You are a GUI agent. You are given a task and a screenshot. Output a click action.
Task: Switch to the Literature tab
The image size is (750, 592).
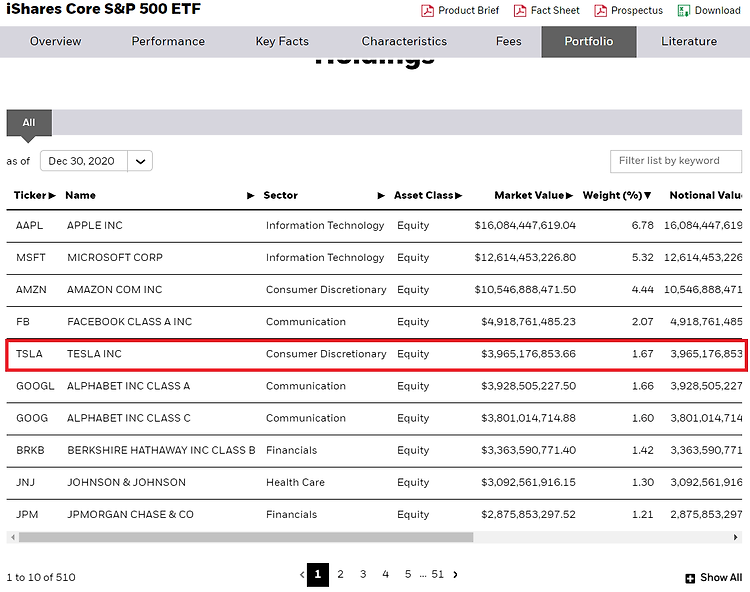pyautogui.click(x=689, y=42)
